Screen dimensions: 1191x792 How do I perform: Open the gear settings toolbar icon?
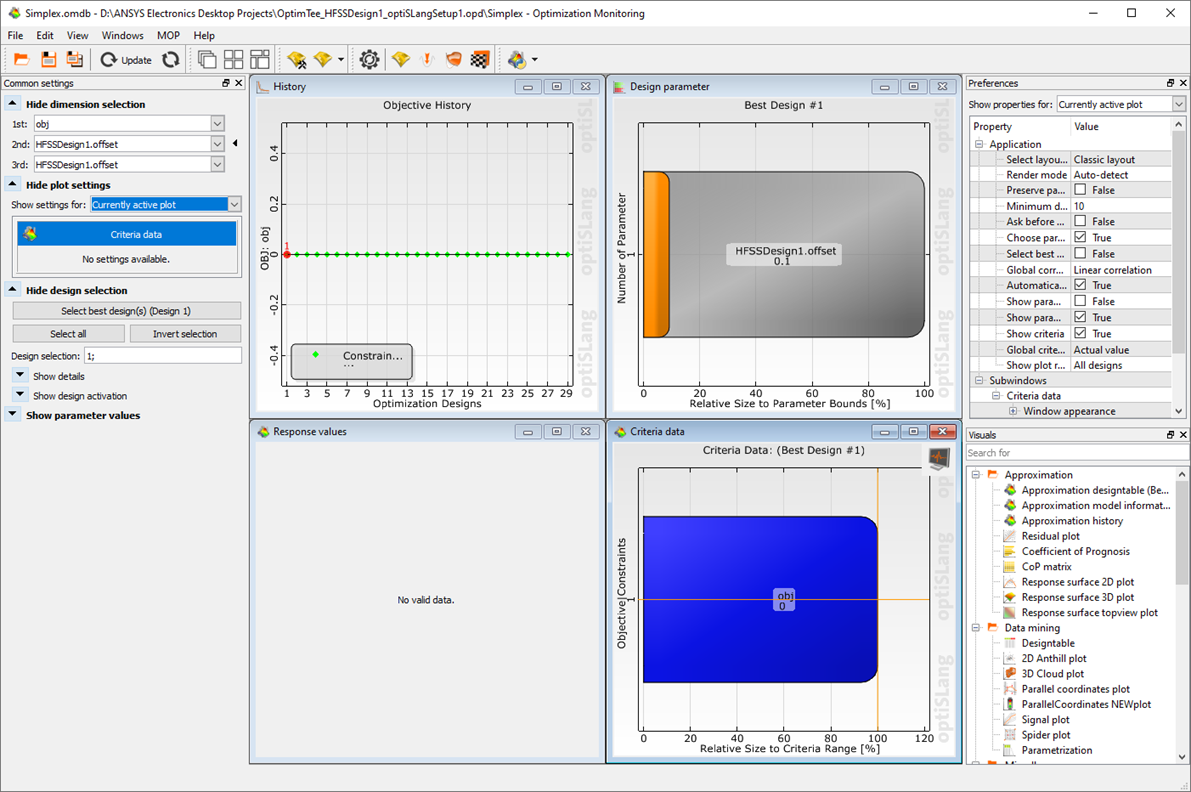(x=369, y=60)
